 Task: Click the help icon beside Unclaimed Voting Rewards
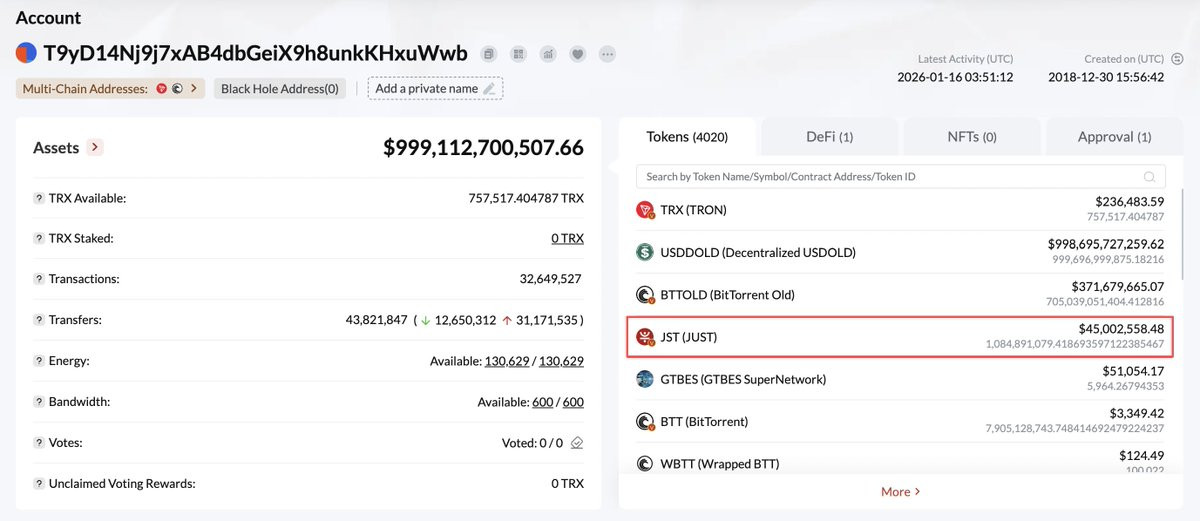[38, 484]
